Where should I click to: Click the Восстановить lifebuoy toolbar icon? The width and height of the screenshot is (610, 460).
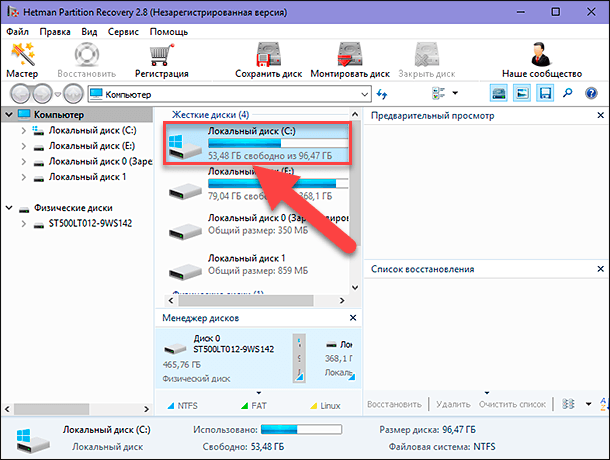tap(86, 54)
